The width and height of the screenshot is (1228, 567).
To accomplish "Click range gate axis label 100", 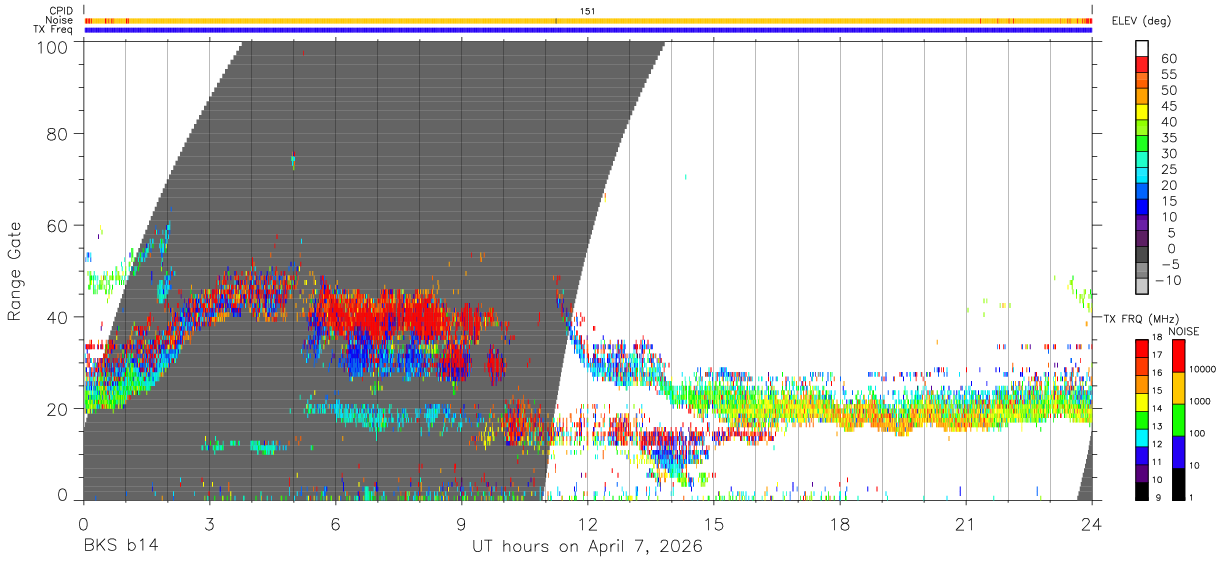I will (x=52, y=47).
